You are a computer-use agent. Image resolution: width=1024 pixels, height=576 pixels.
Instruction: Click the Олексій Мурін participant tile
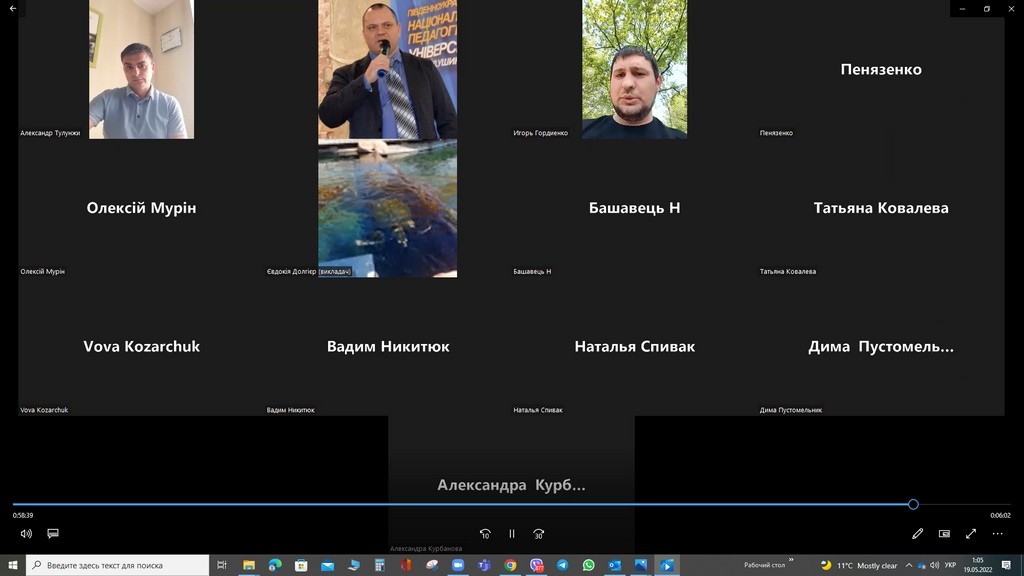click(141, 208)
